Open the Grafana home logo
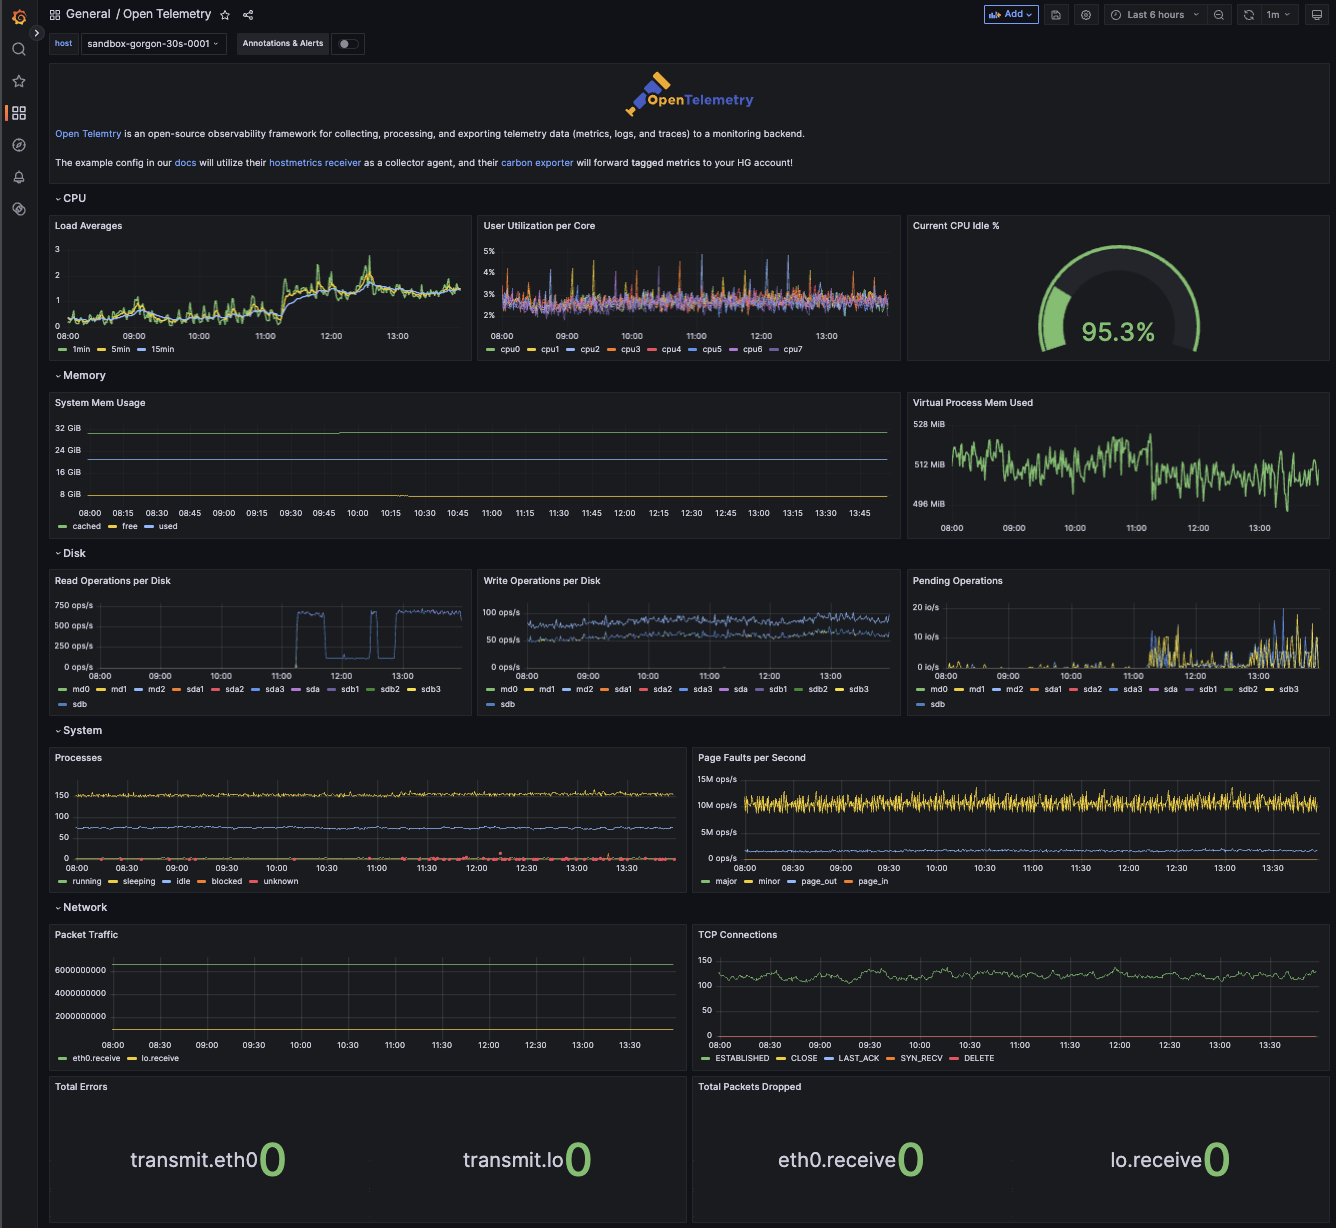This screenshot has width=1336, height=1228. pyautogui.click(x=18, y=16)
